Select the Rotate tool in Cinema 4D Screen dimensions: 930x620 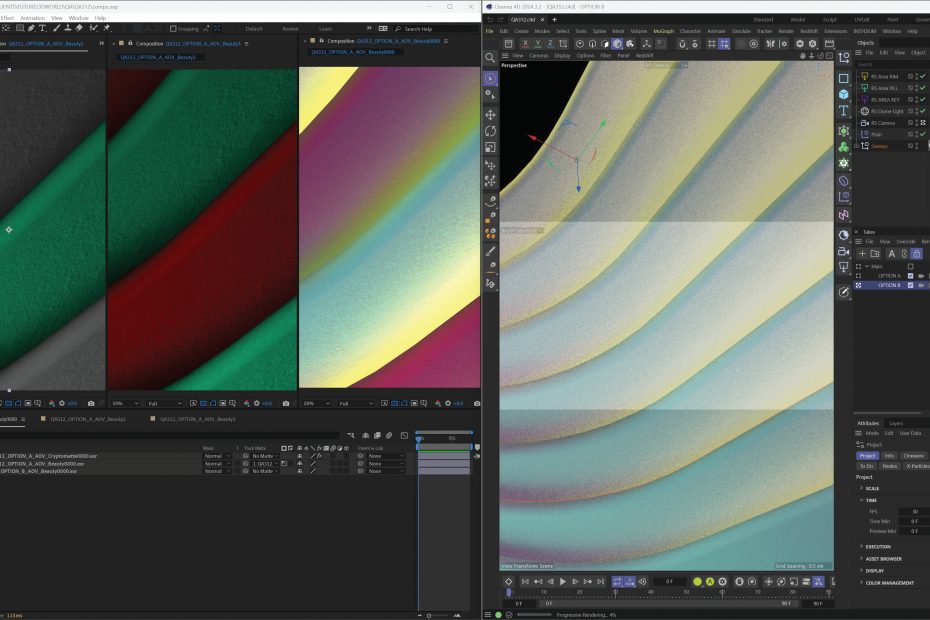[491, 131]
